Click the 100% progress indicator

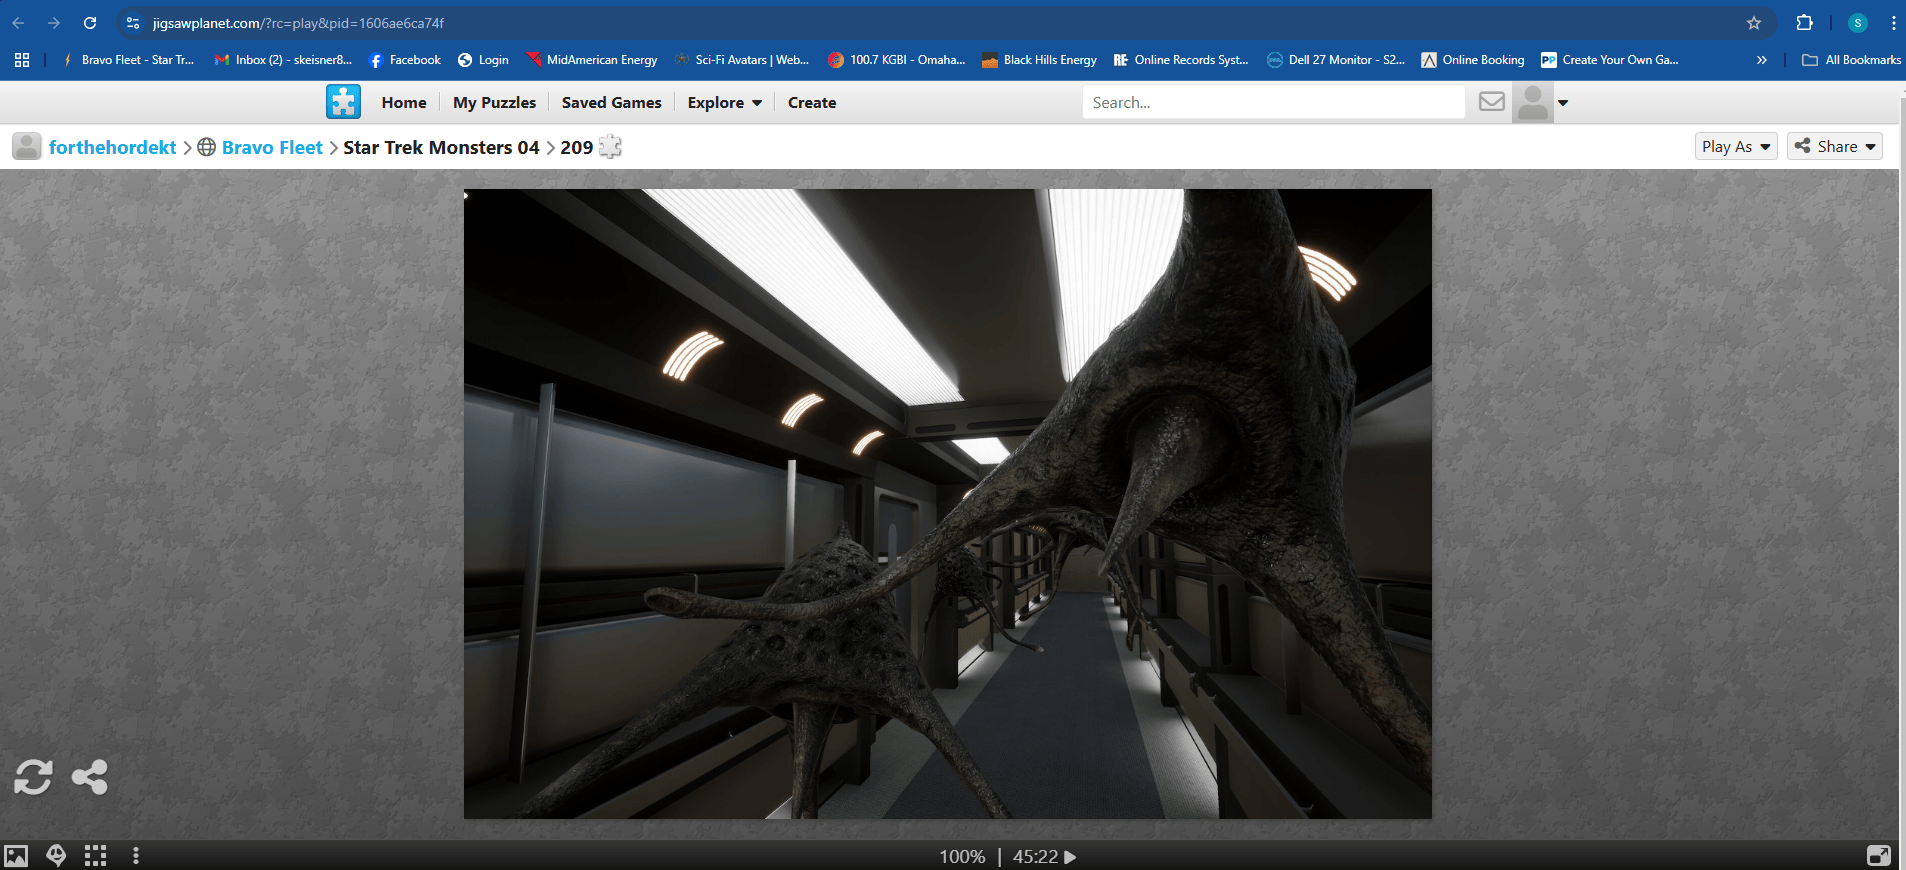pos(962,857)
